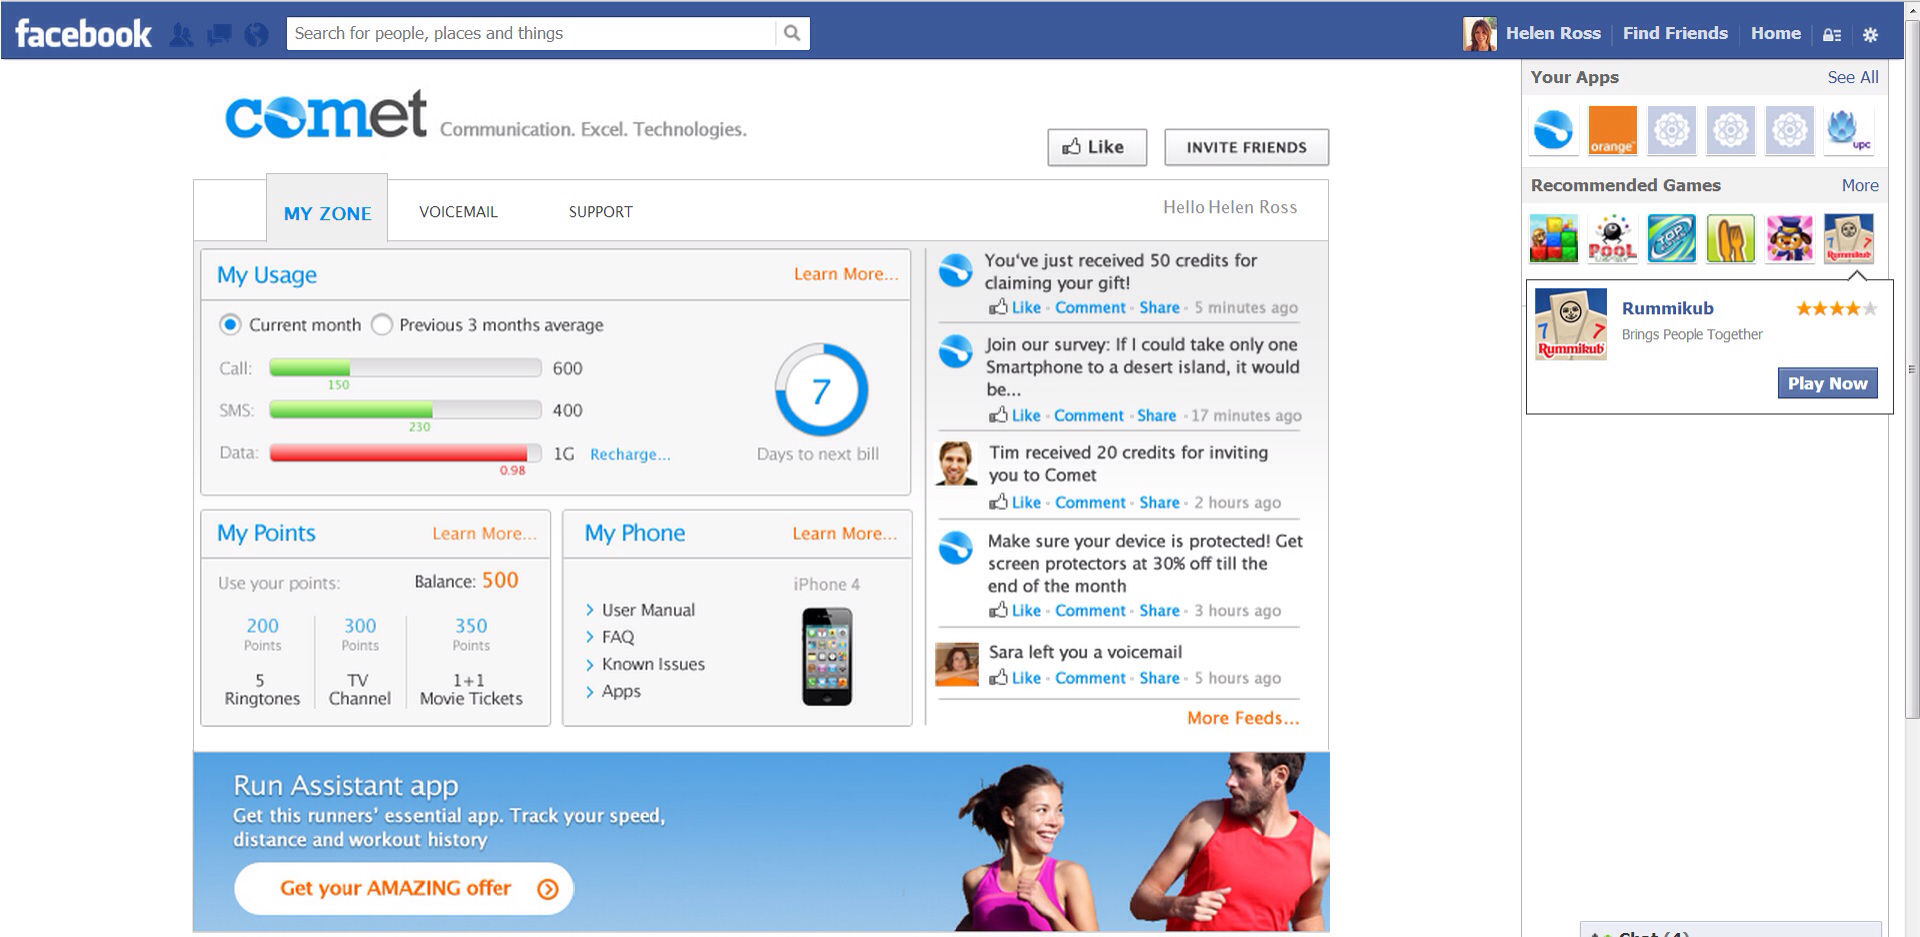This screenshot has width=1920, height=937.
Task: Open the Orange app icon
Action: [x=1612, y=130]
